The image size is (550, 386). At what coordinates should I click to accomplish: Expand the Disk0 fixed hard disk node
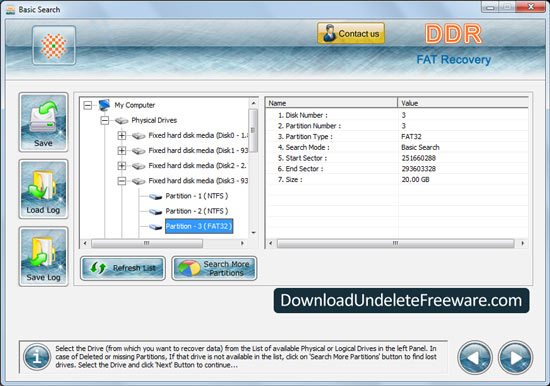[x=122, y=135]
